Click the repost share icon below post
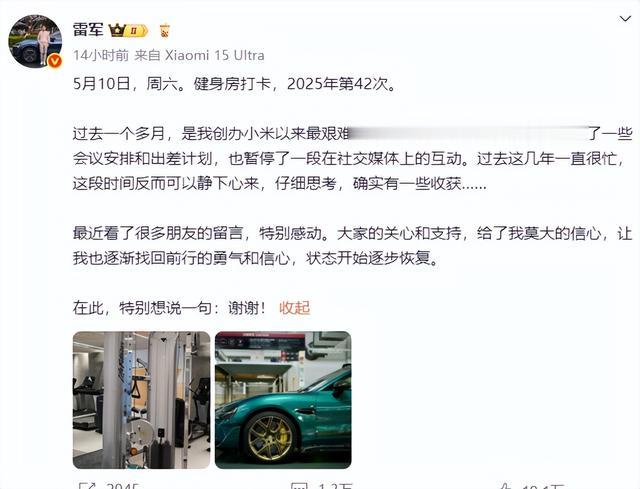The height and width of the screenshot is (489, 640). [87, 486]
